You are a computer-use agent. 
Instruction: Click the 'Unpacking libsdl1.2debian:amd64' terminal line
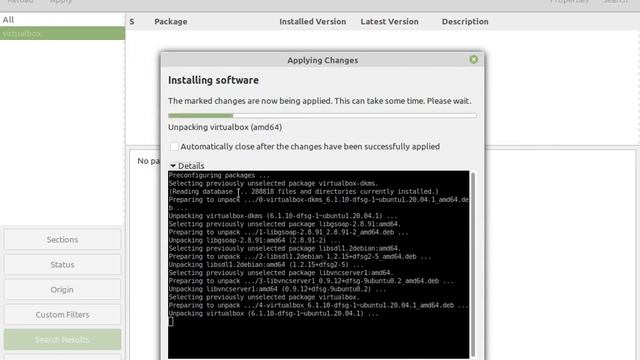coord(266,264)
